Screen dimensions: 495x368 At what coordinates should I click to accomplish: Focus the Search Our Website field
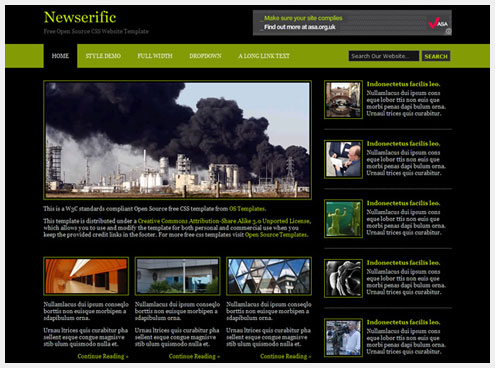coord(384,56)
